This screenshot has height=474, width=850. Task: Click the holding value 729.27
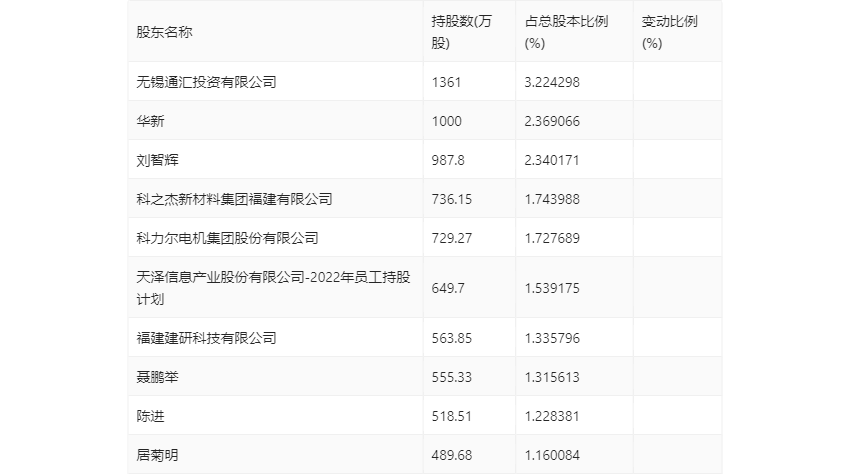[x=452, y=238]
